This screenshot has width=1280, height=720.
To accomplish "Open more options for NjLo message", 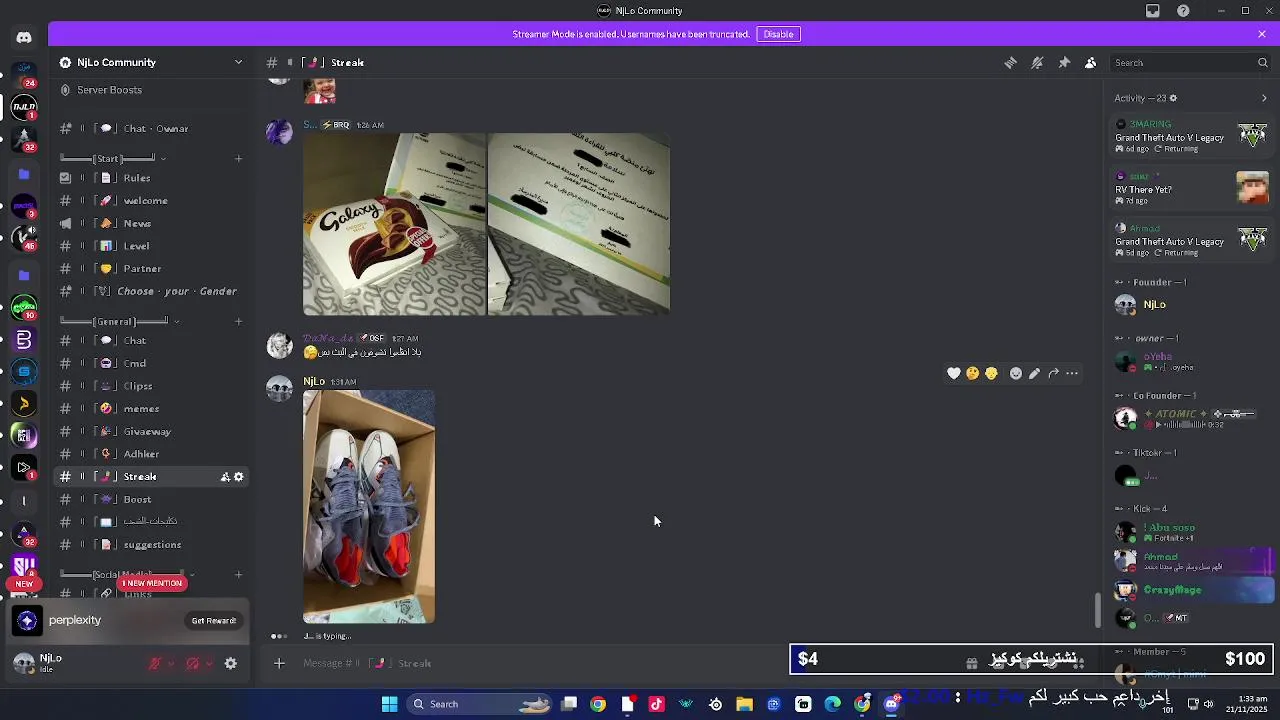I will coord(1072,373).
